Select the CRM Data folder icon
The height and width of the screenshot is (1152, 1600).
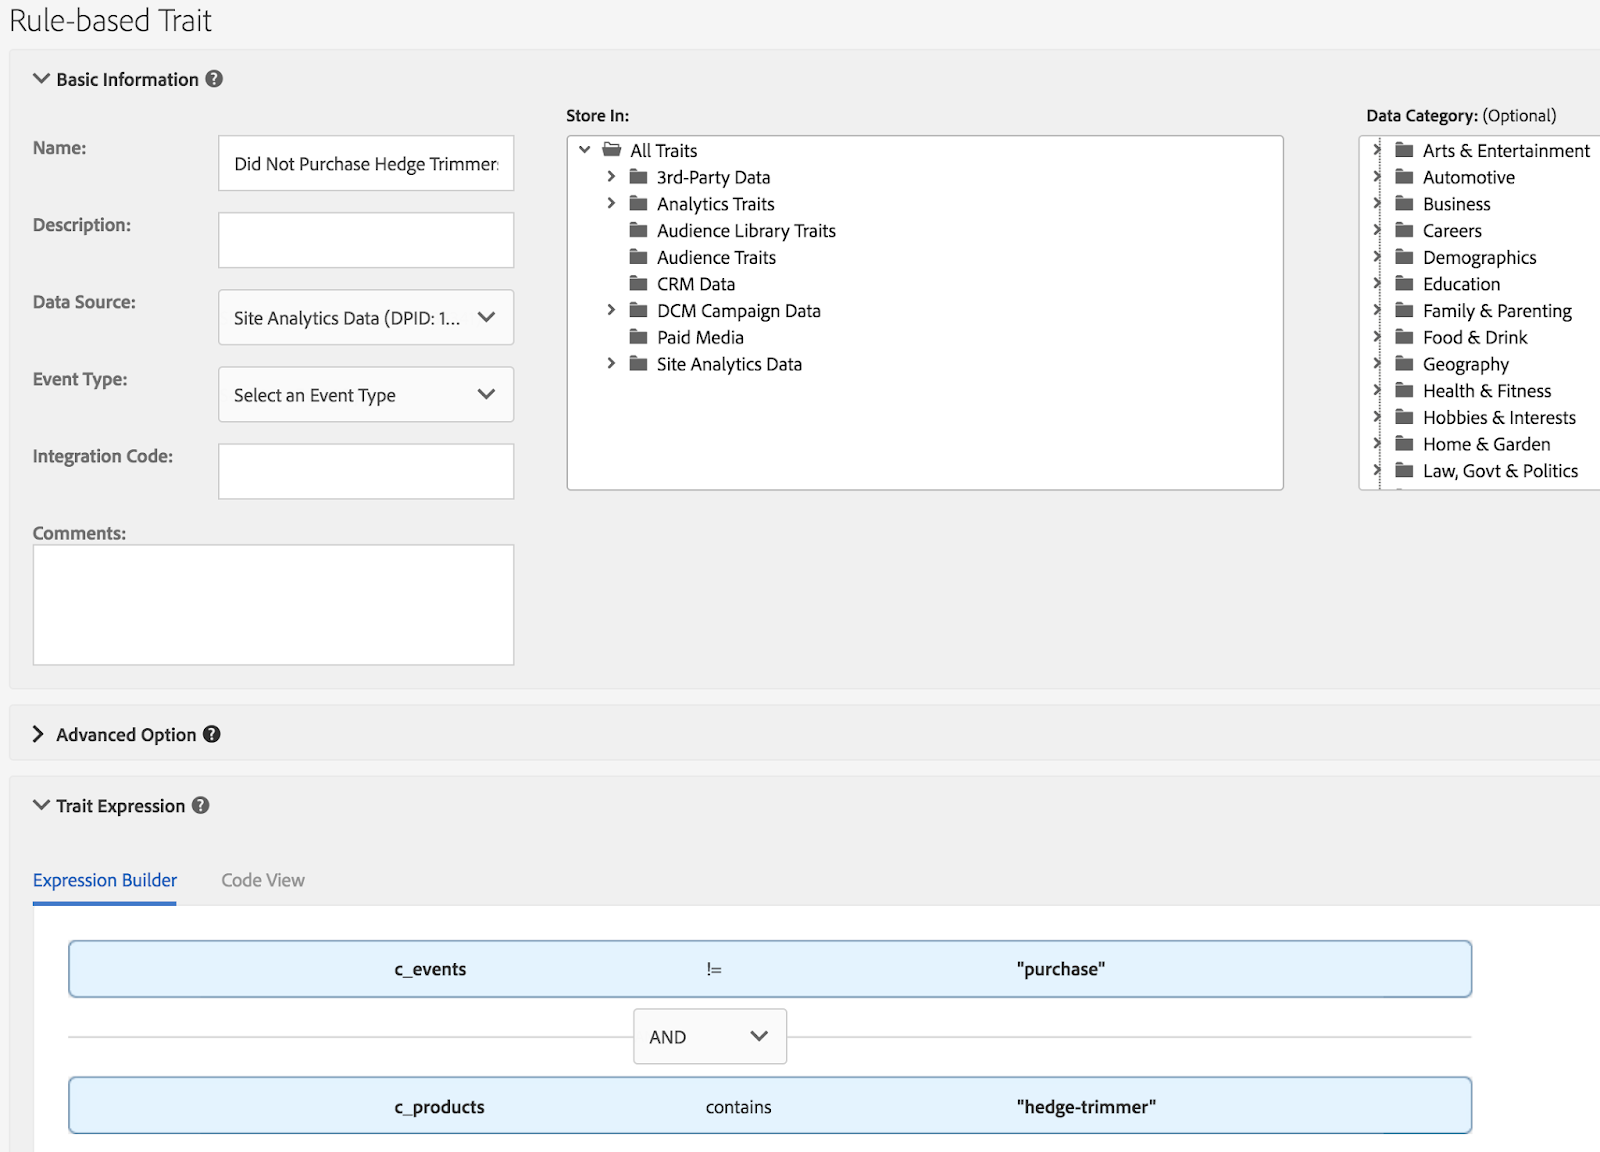tap(638, 284)
